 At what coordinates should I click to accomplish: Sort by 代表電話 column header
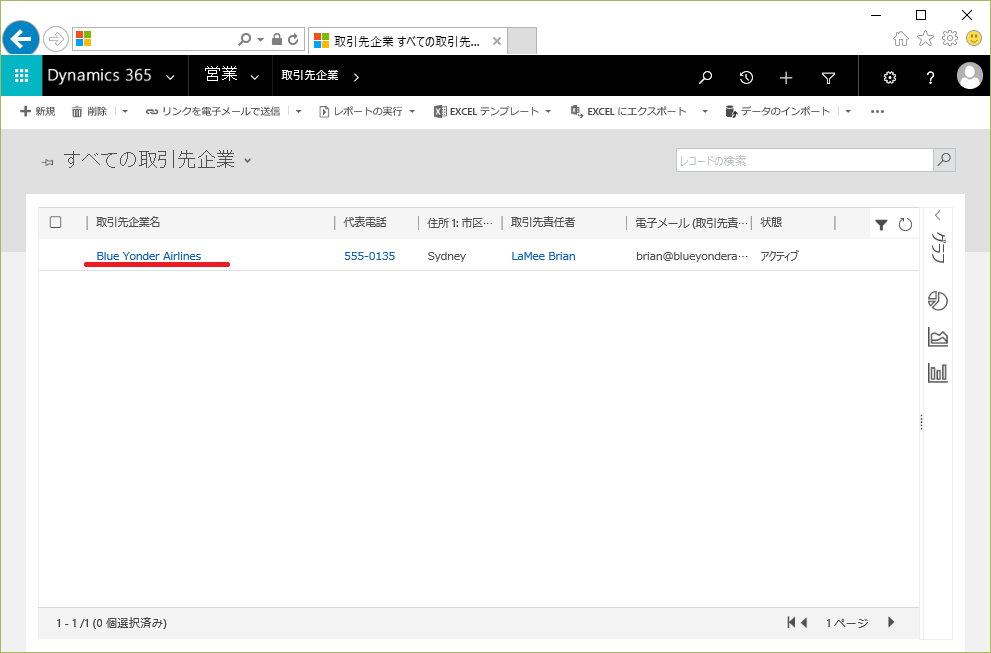(x=365, y=222)
